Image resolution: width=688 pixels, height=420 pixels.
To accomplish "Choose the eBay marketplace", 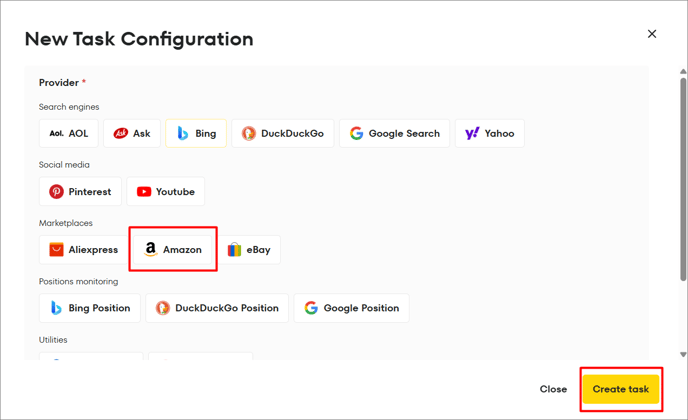I will [x=249, y=250].
